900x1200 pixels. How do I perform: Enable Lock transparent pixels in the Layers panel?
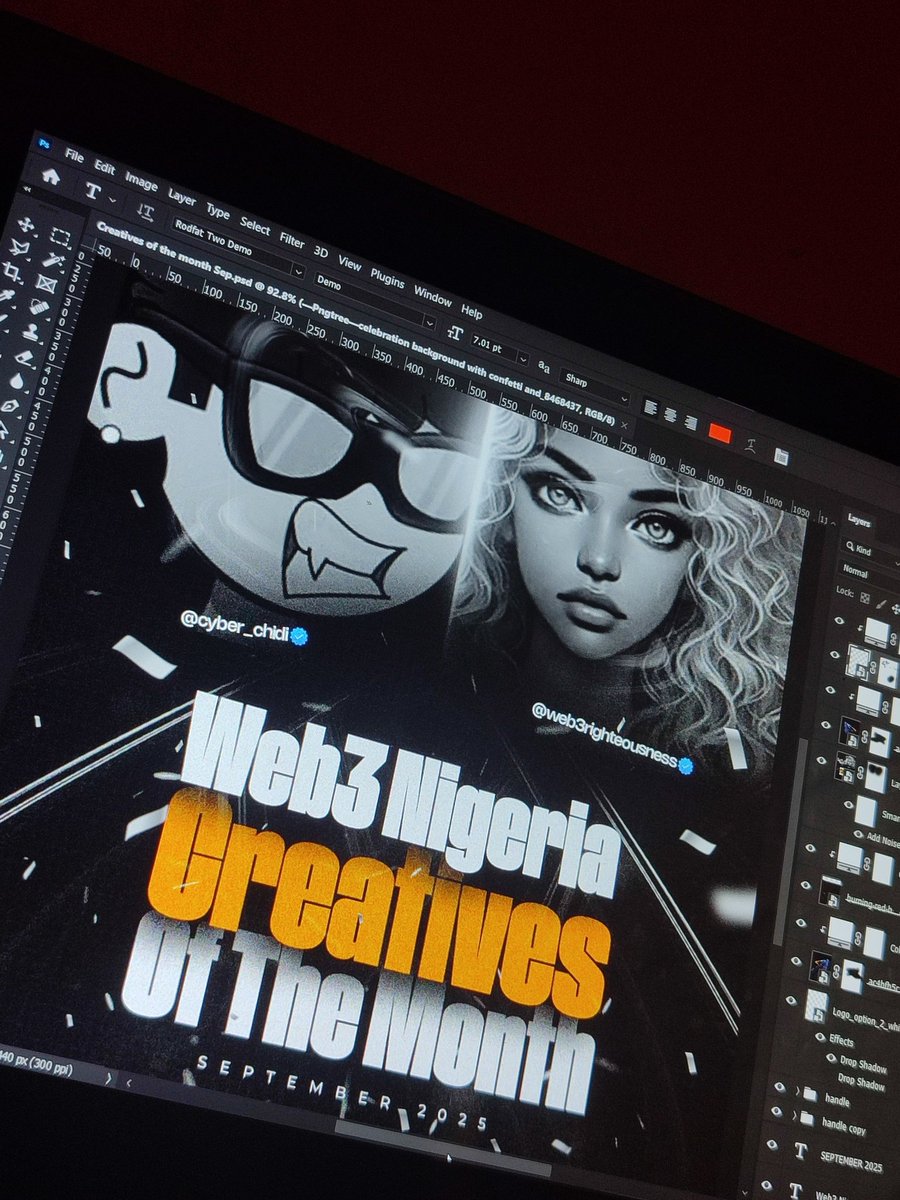point(864,597)
